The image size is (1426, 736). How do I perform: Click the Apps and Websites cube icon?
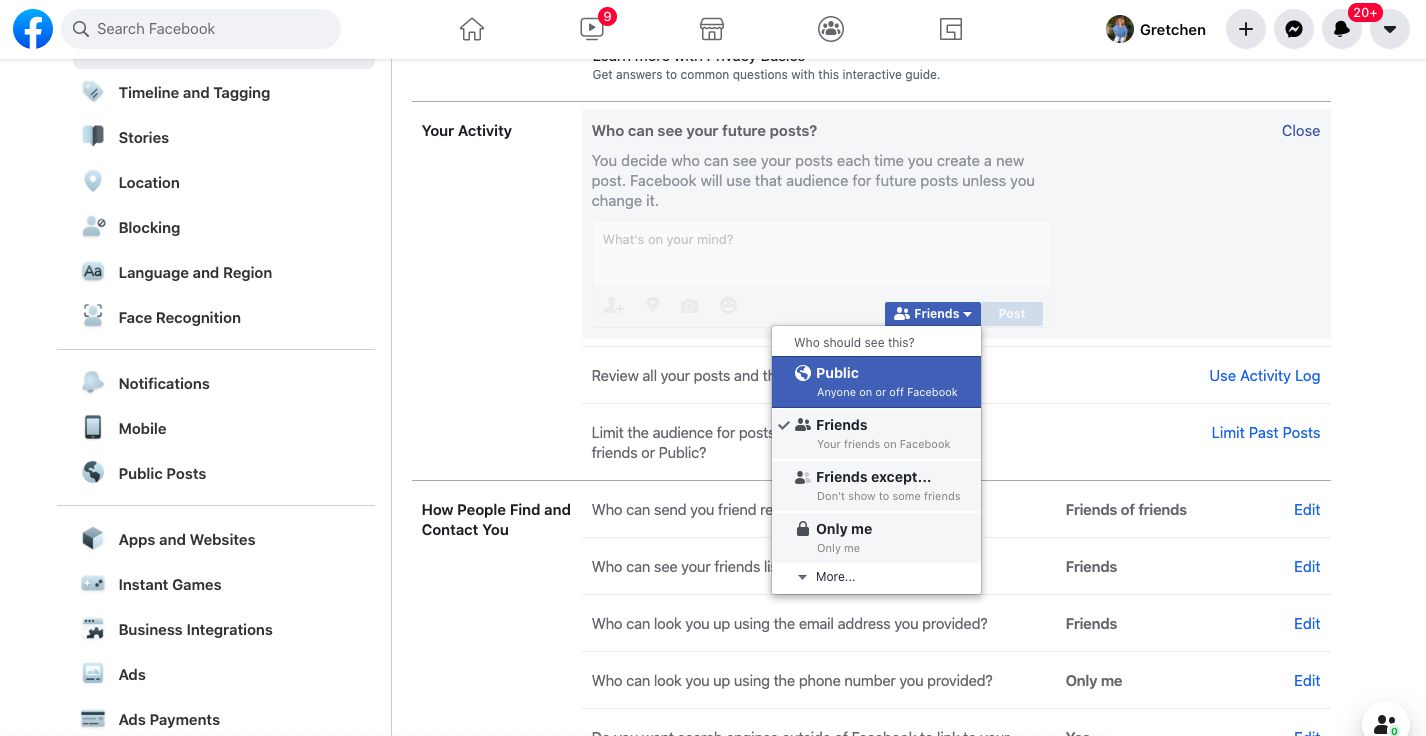(x=93, y=539)
